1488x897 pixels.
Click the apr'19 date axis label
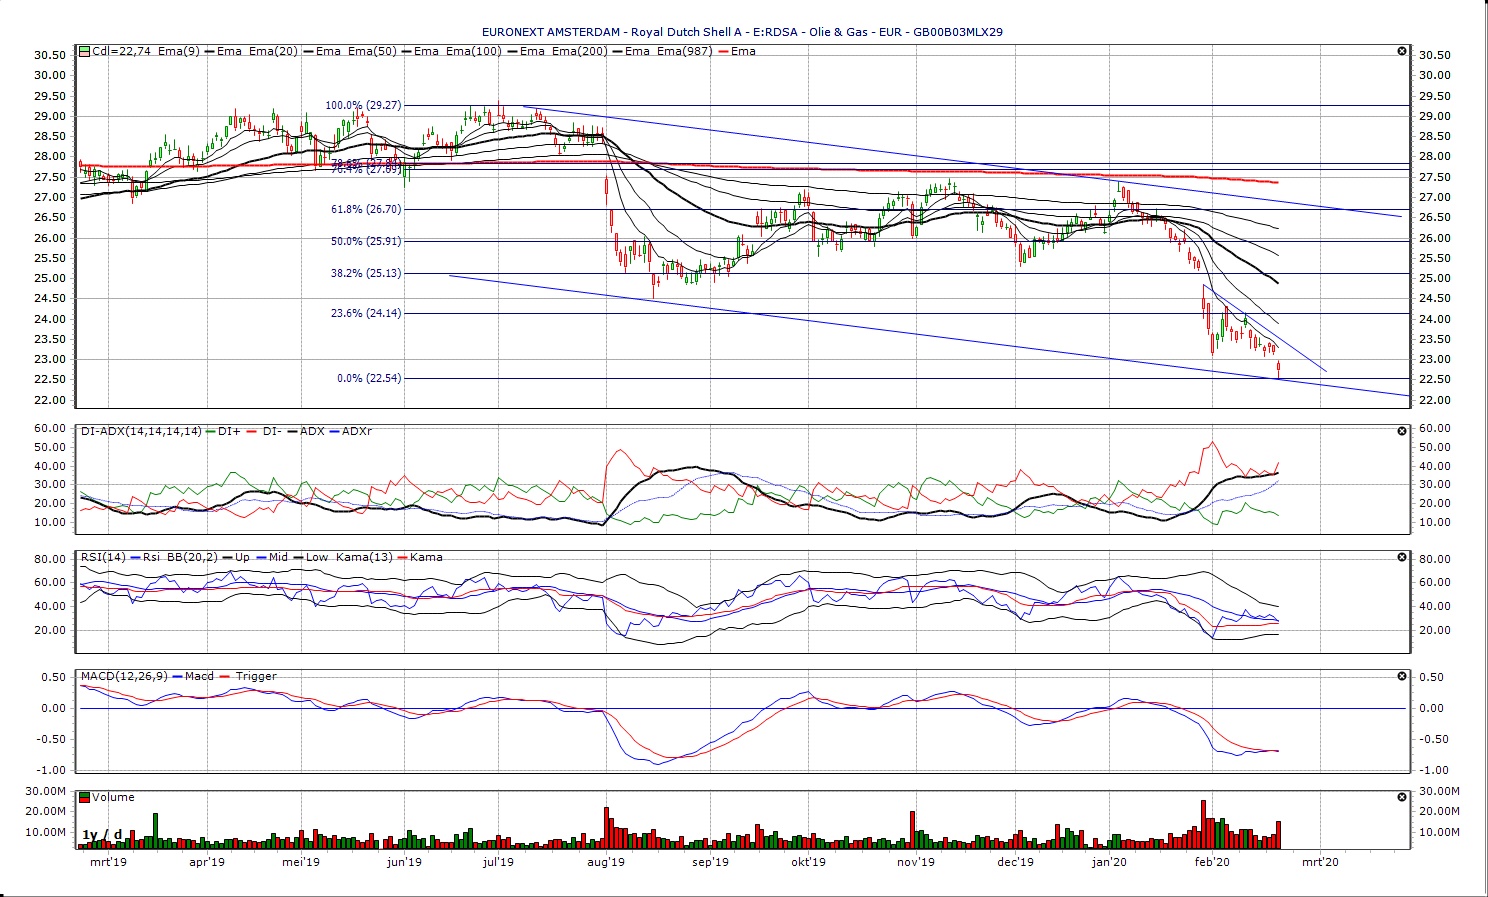click(x=207, y=862)
